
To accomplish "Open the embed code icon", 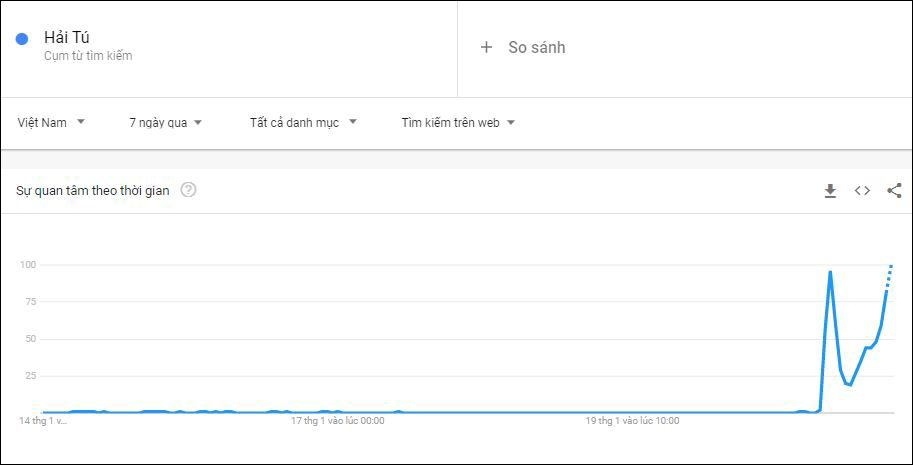I will click(862, 191).
